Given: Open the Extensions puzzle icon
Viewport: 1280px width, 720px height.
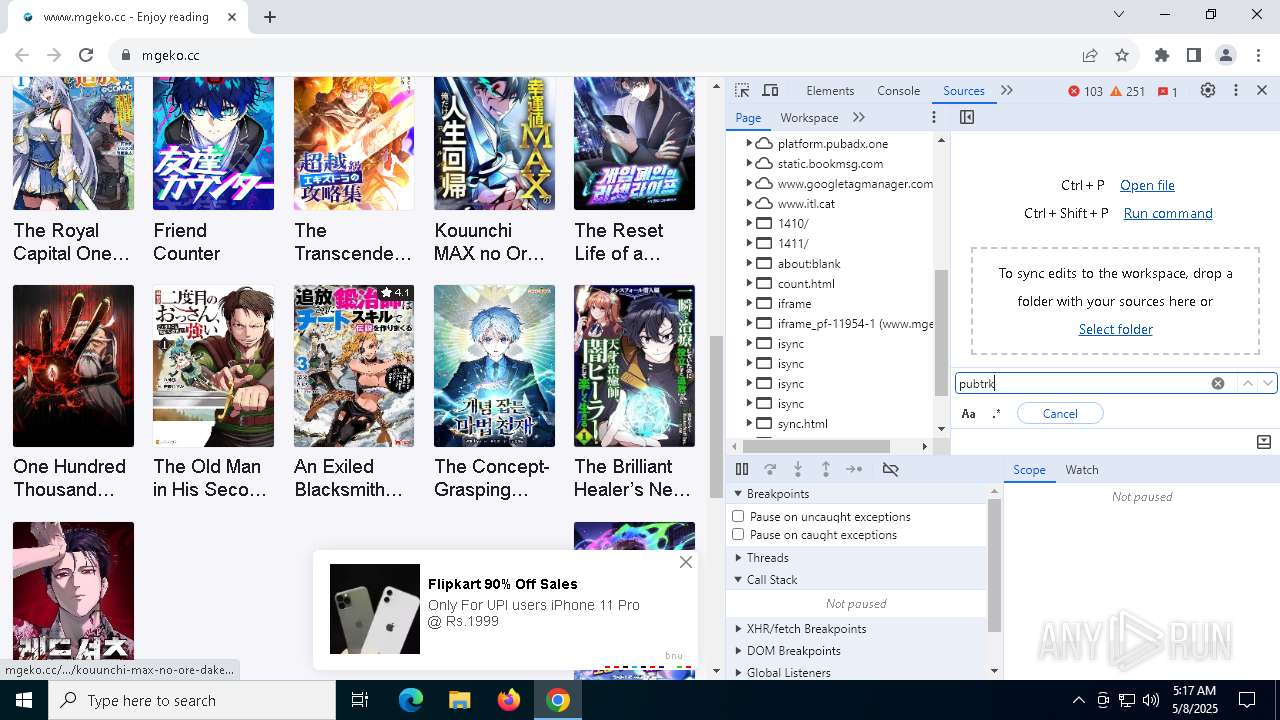Looking at the screenshot, I should (x=1162, y=55).
